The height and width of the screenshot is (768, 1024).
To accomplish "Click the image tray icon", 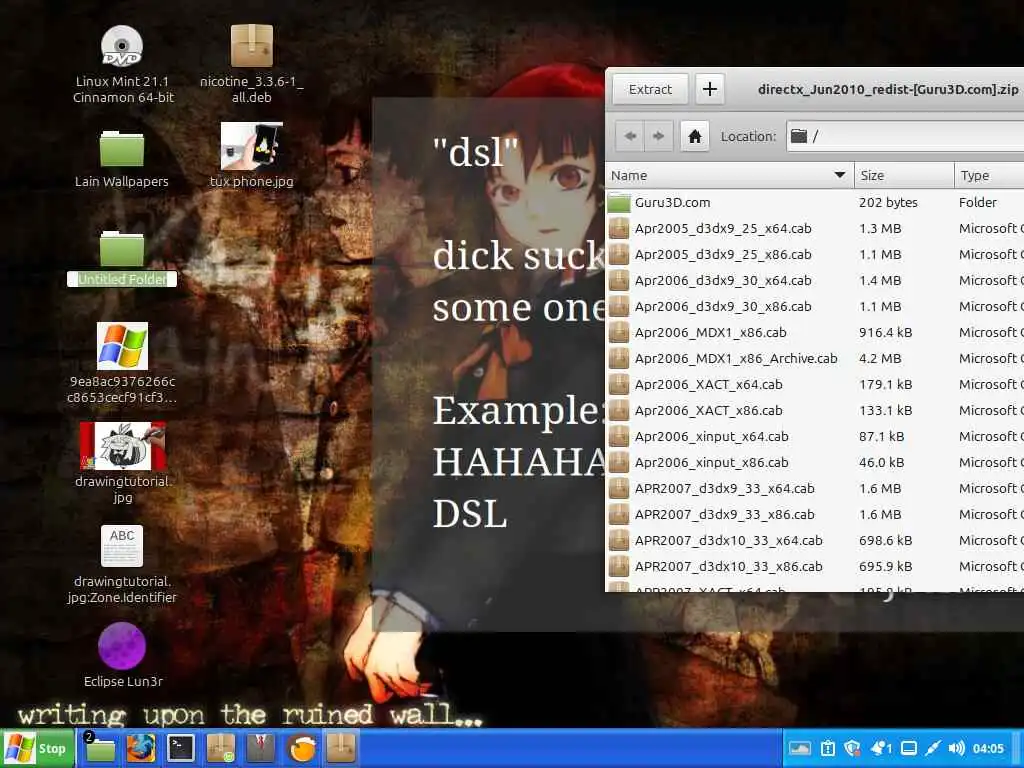I will click(x=799, y=748).
